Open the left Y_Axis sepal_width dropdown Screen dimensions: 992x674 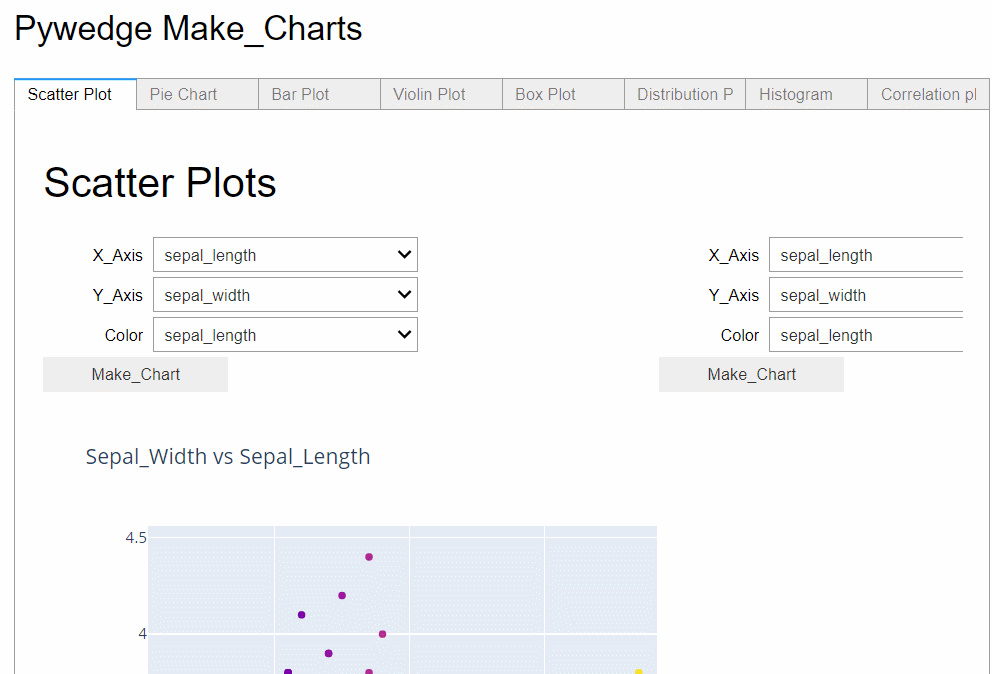click(285, 295)
